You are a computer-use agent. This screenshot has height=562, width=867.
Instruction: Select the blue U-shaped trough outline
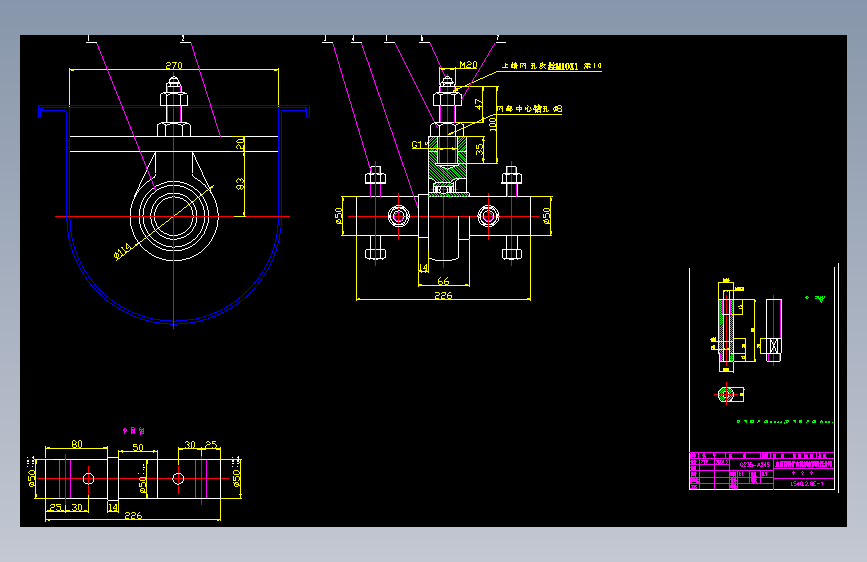tap(174, 213)
